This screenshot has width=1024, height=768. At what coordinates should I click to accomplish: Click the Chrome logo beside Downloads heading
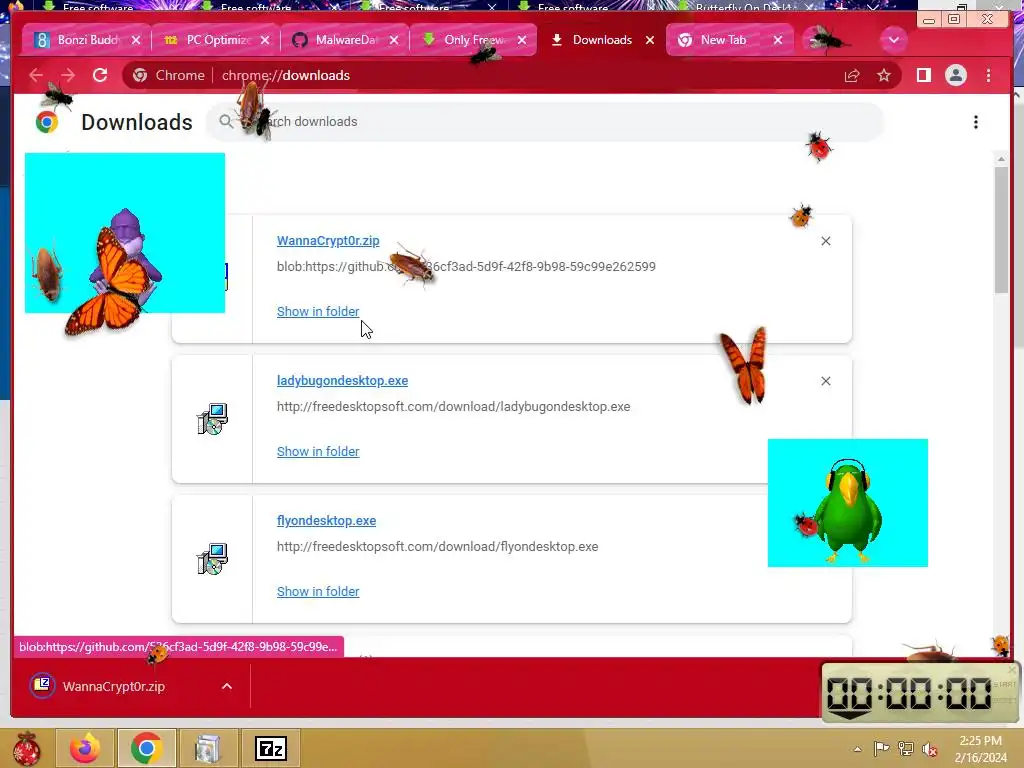[47, 122]
